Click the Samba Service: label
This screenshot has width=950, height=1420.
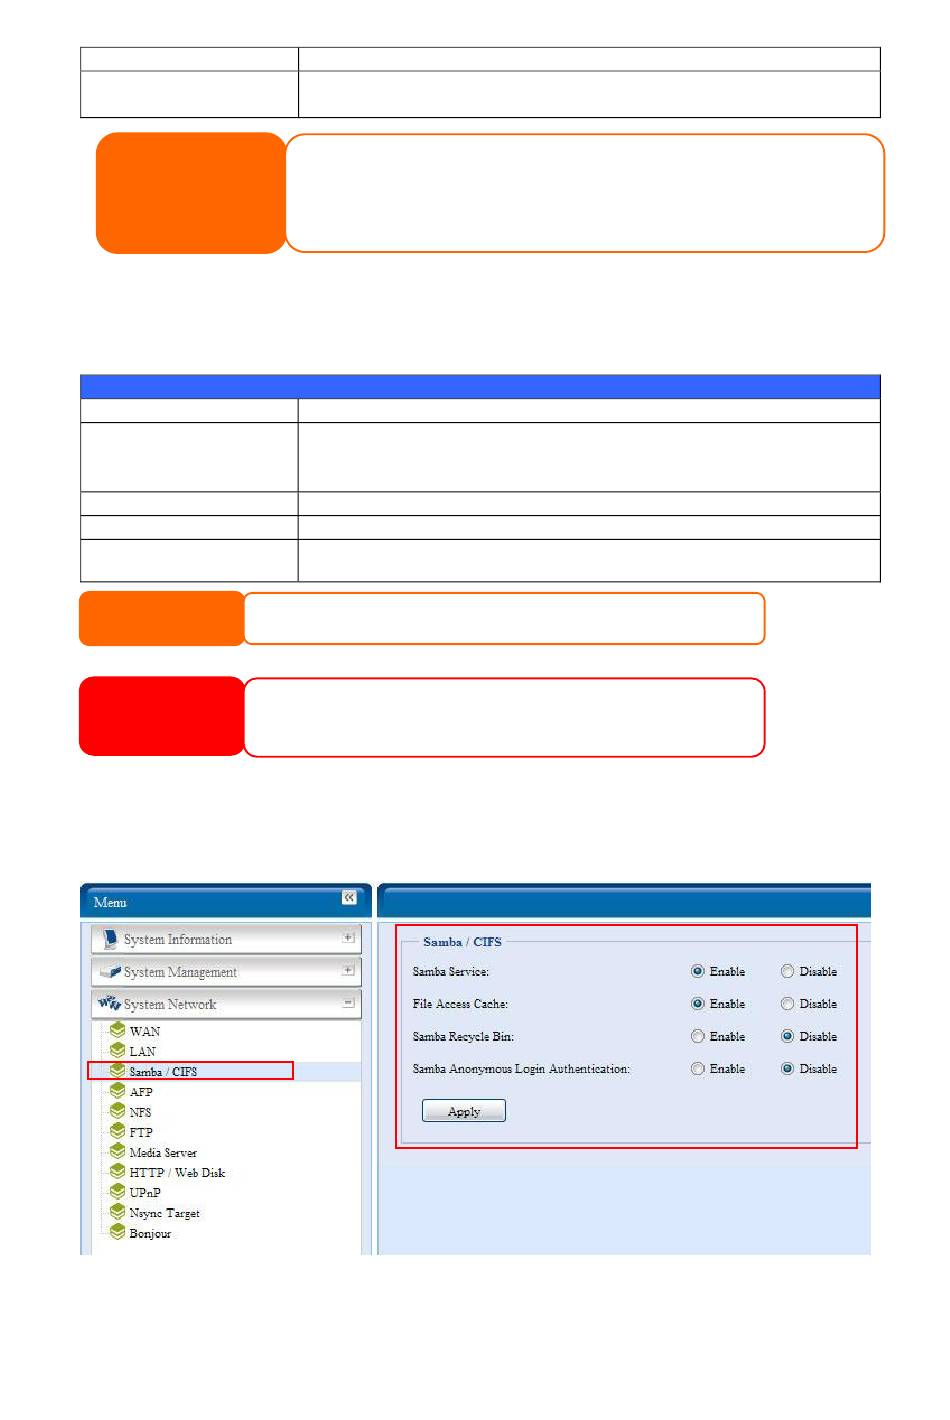[451, 971]
